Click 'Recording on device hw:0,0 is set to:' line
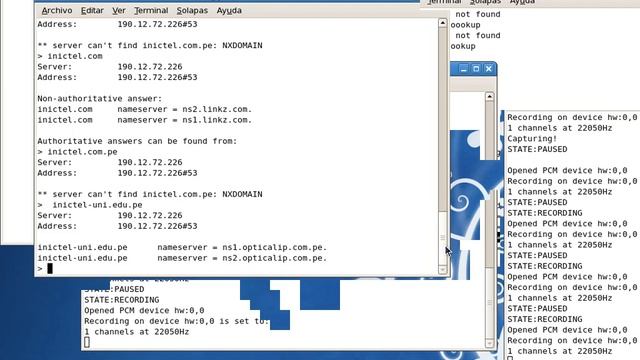This screenshot has width=640, height=360. [177, 321]
